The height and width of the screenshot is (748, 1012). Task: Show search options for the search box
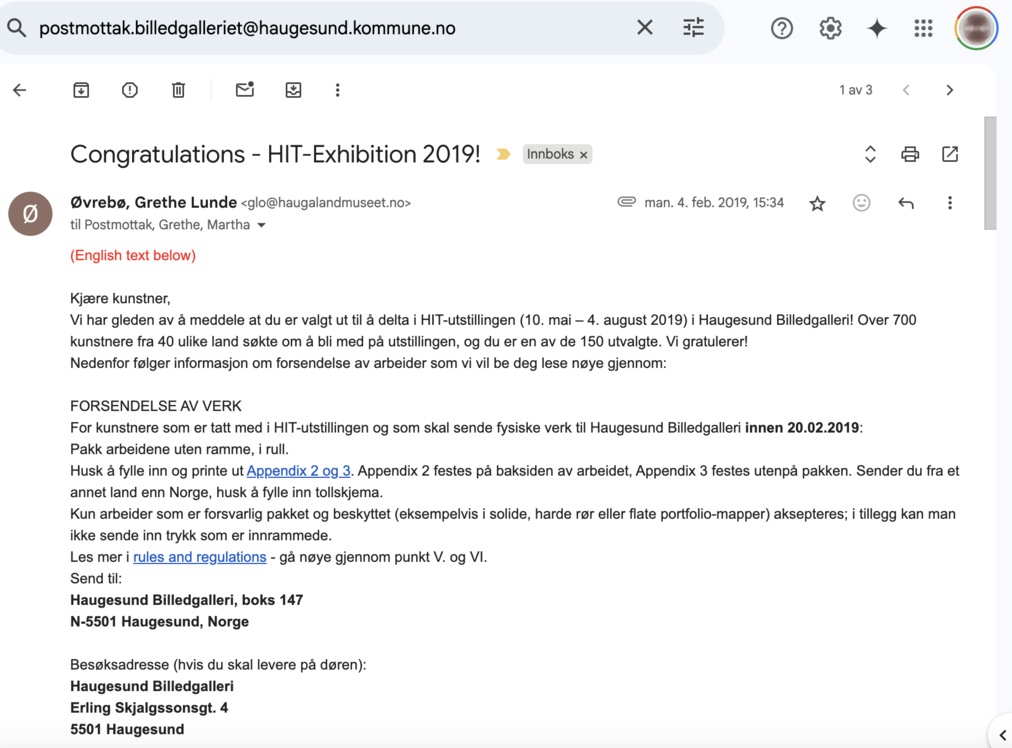tap(693, 28)
